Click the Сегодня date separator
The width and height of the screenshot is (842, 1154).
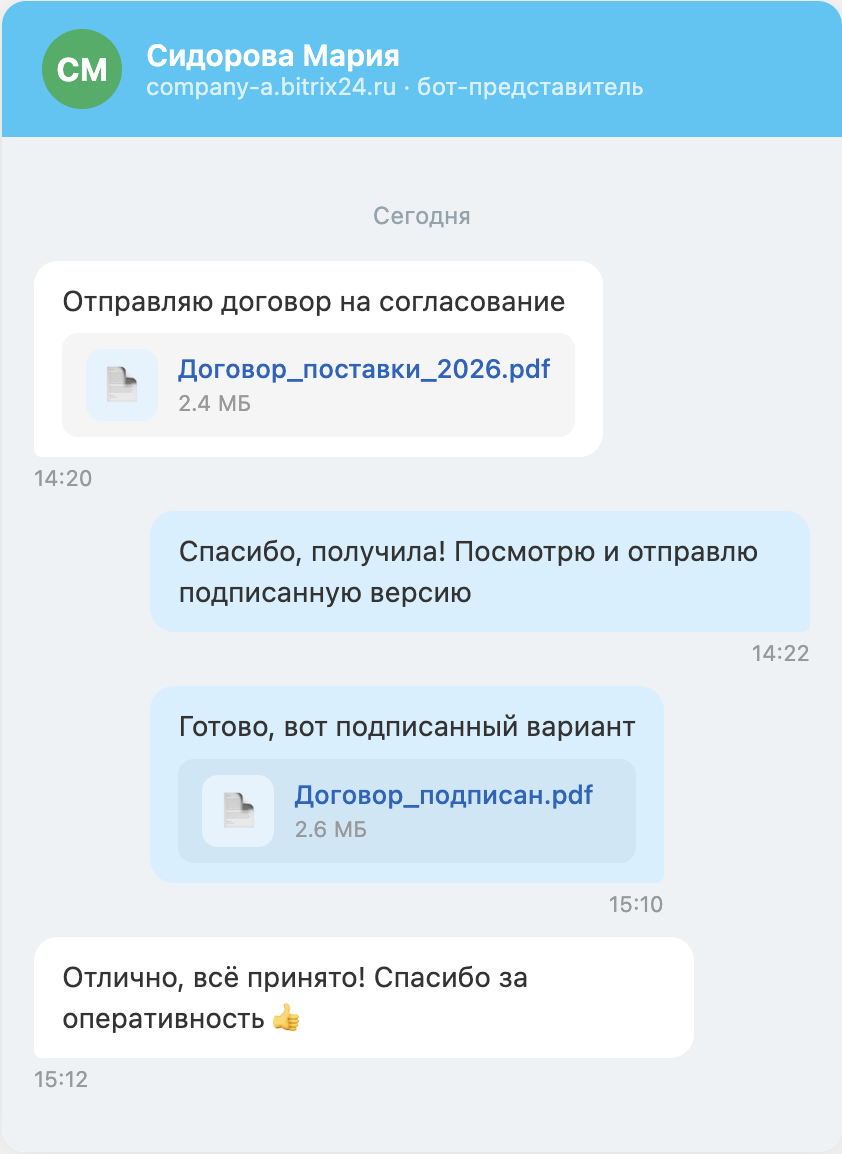421,216
